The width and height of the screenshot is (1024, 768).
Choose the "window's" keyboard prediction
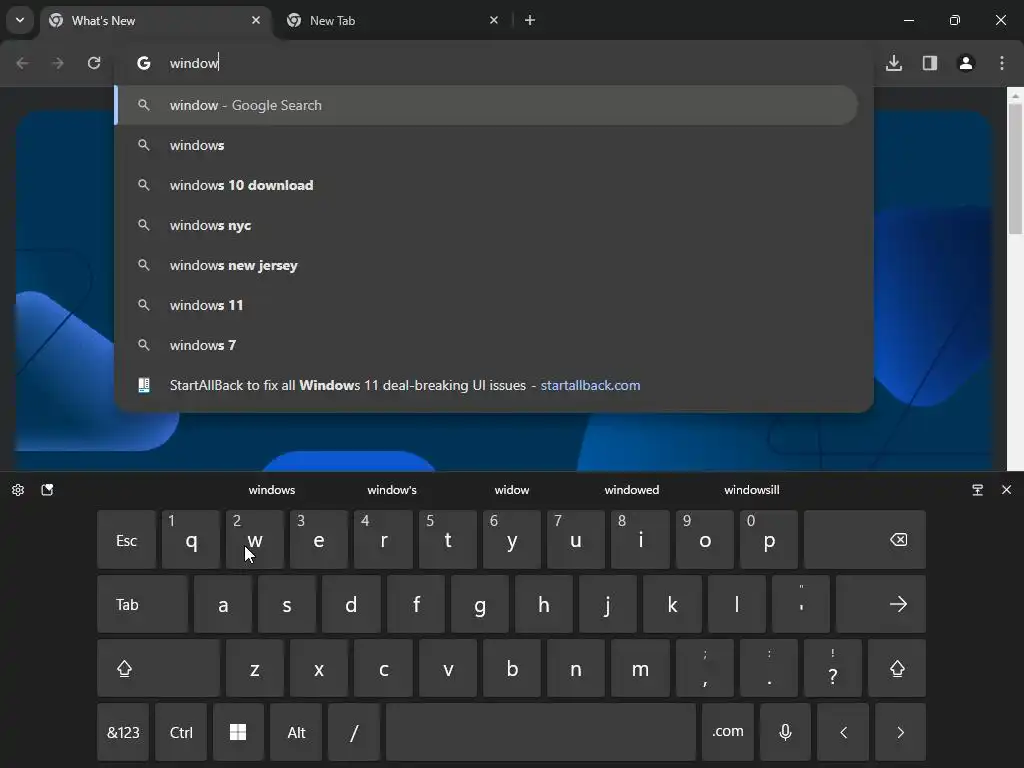point(392,490)
